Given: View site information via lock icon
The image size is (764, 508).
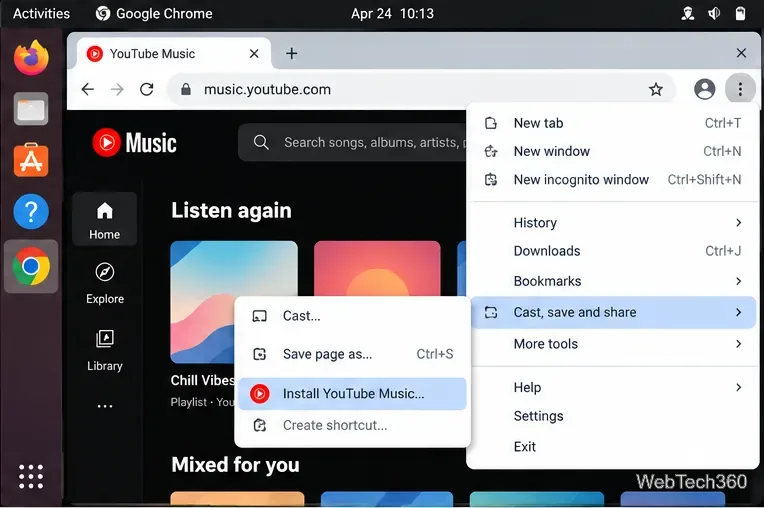Looking at the screenshot, I should coord(186,89).
